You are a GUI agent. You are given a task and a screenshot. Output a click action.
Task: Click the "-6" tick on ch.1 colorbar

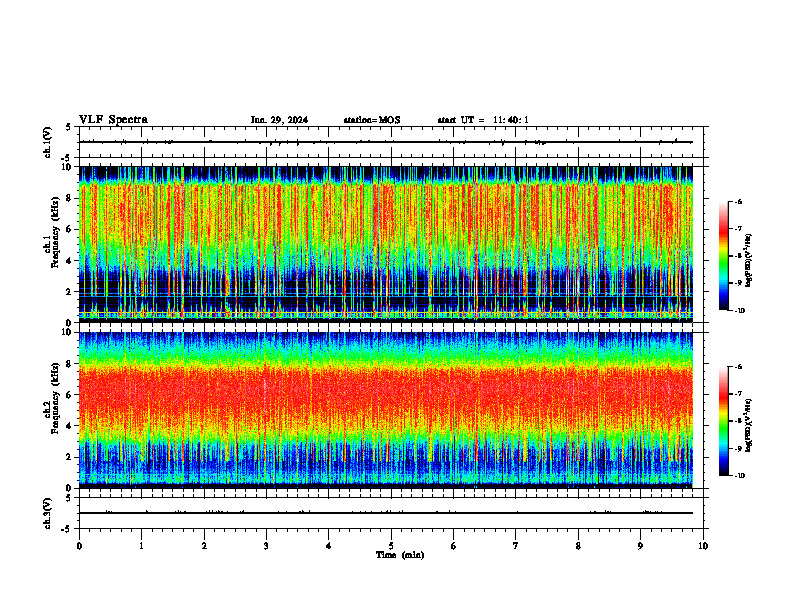[738, 201]
